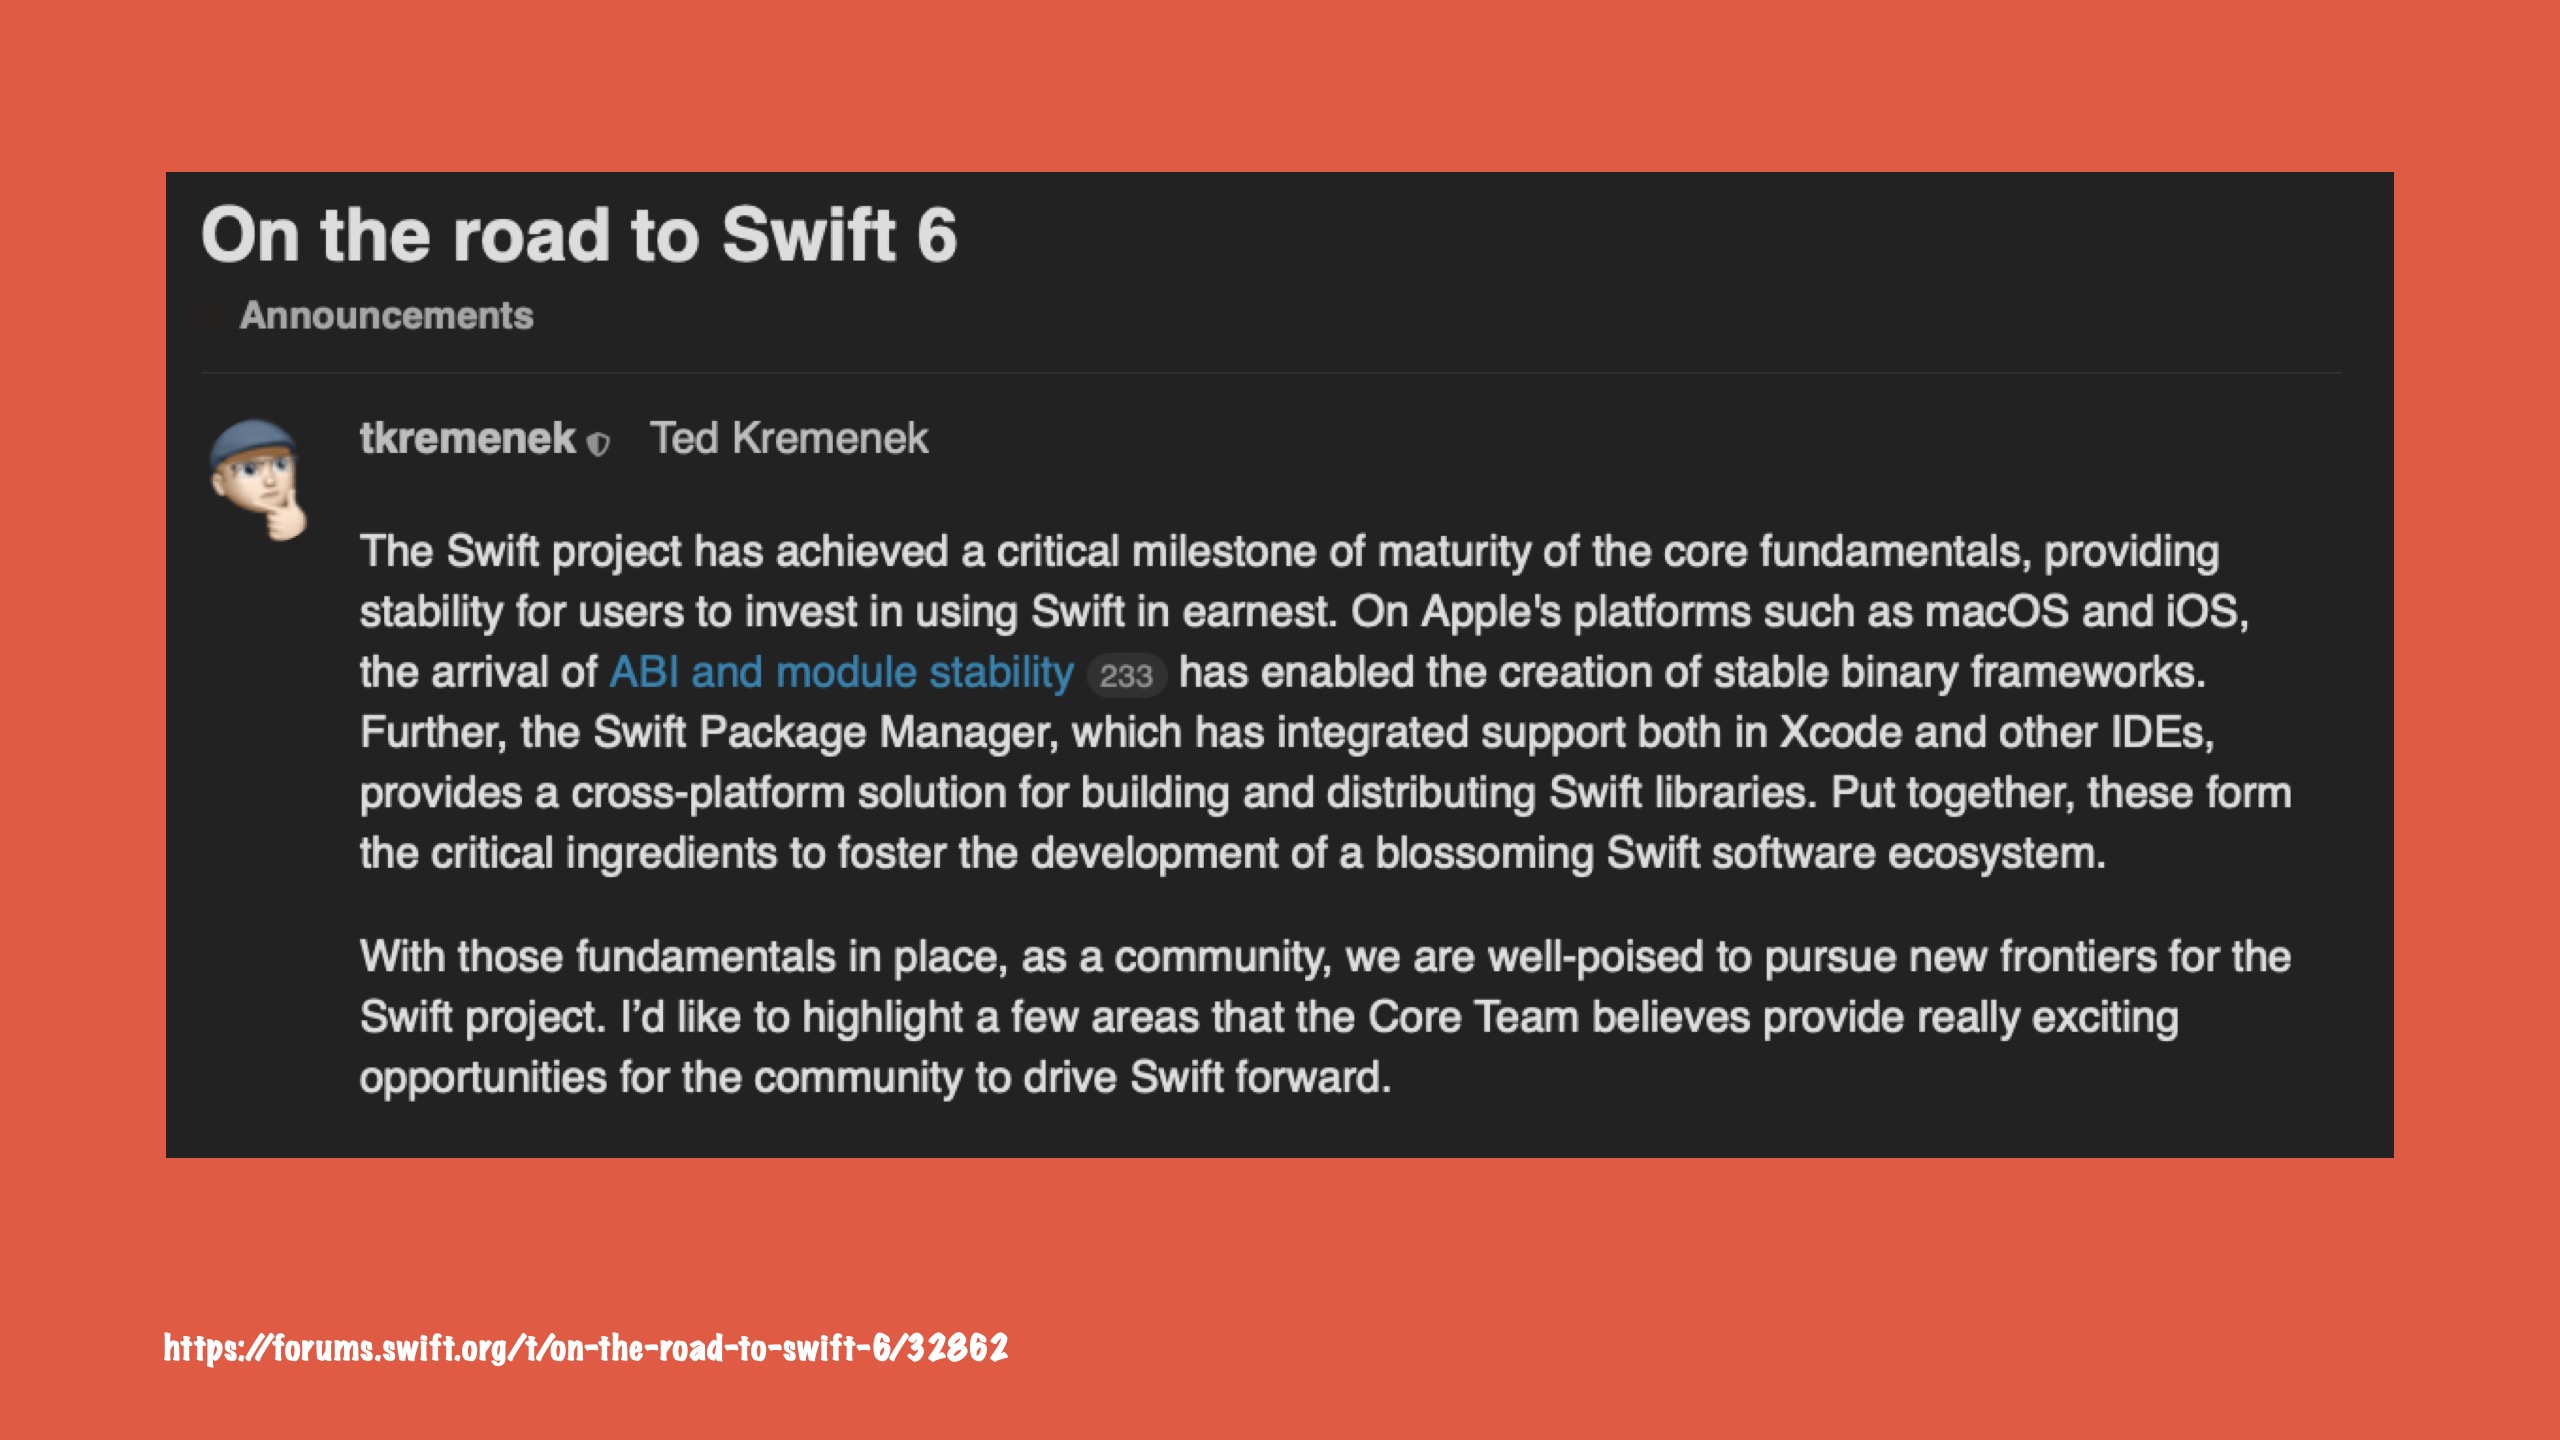The width and height of the screenshot is (2560, 1440).
Task: Open the tkremenek username profile
Action: (467, 438)
